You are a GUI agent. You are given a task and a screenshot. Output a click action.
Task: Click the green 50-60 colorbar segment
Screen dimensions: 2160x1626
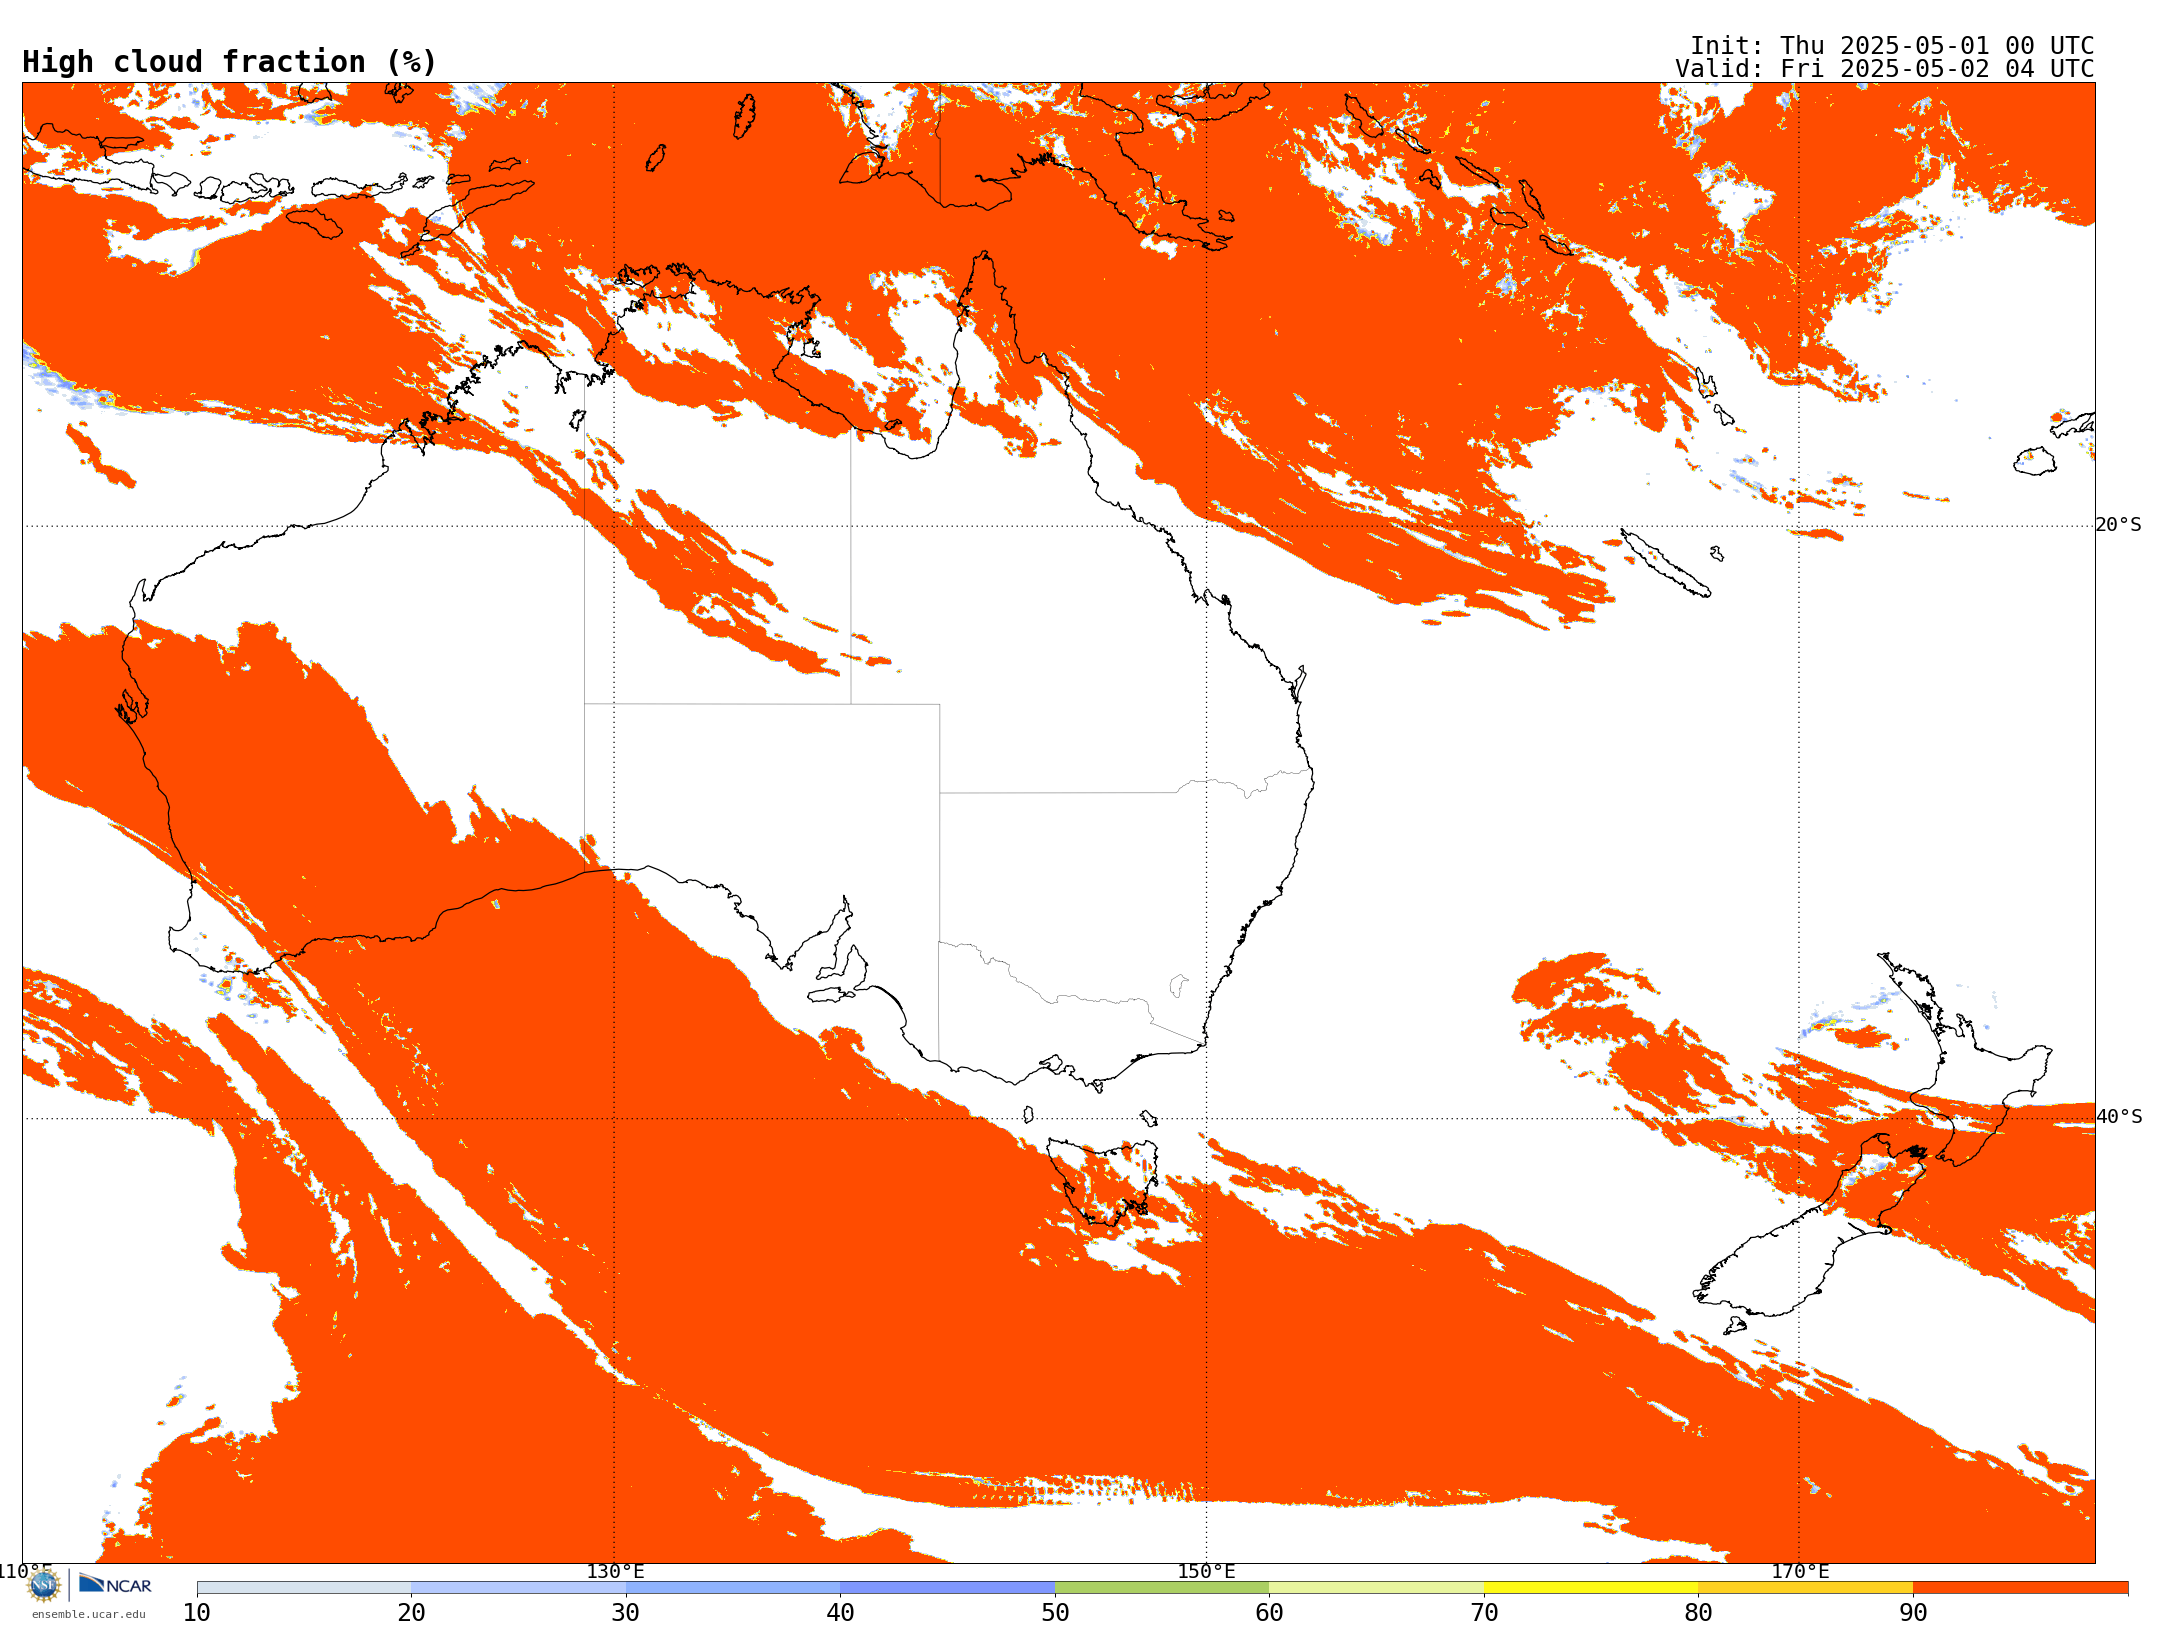coord(1162,1588)
